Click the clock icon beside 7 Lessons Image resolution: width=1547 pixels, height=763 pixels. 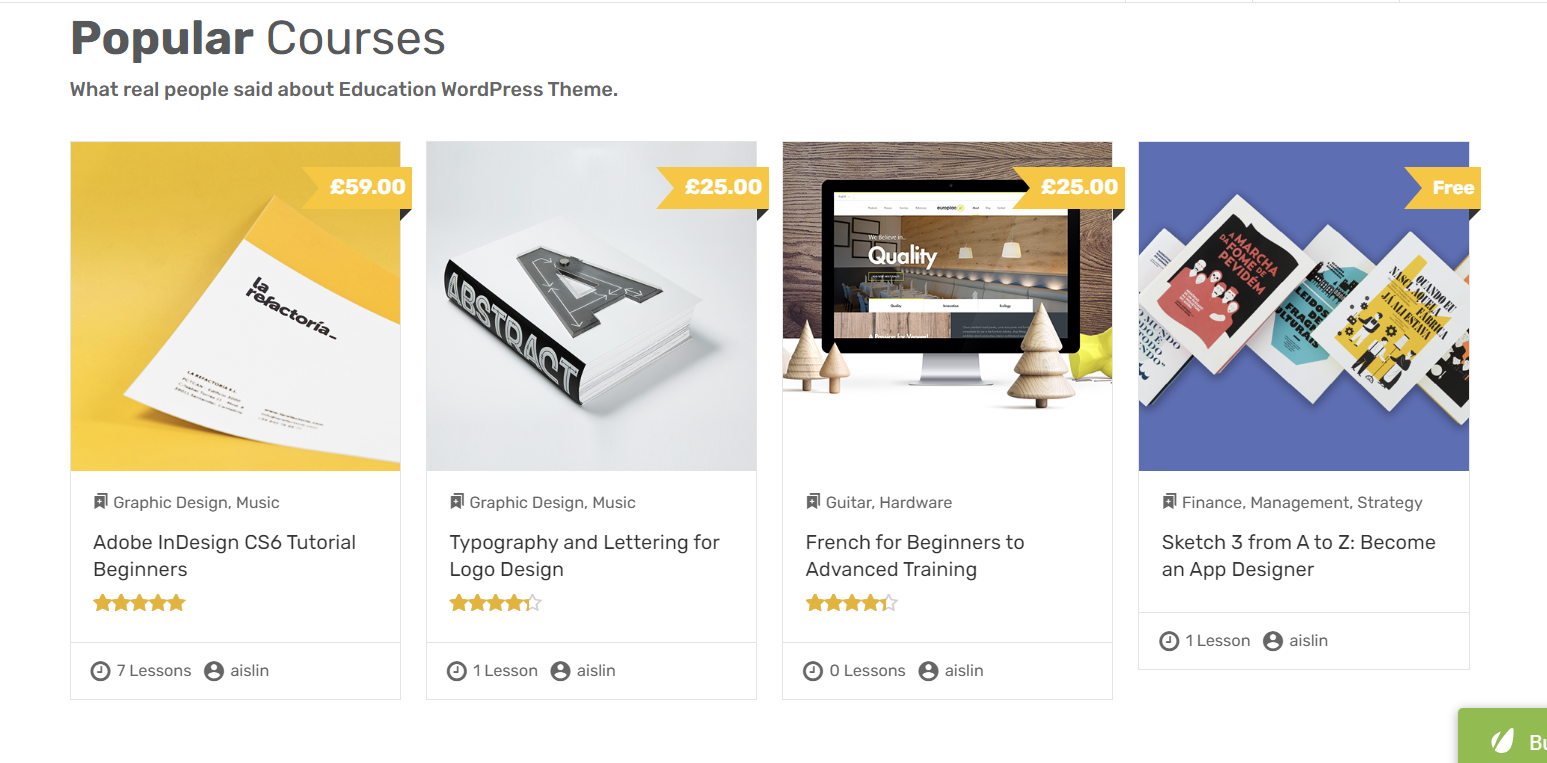point(100,671)
